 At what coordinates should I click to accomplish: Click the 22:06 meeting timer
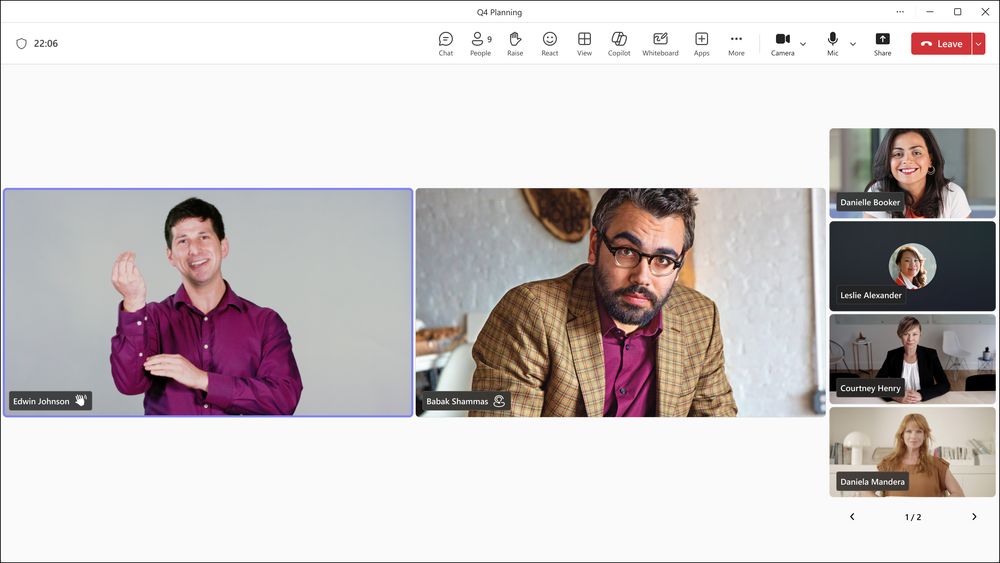pos(46,43)
